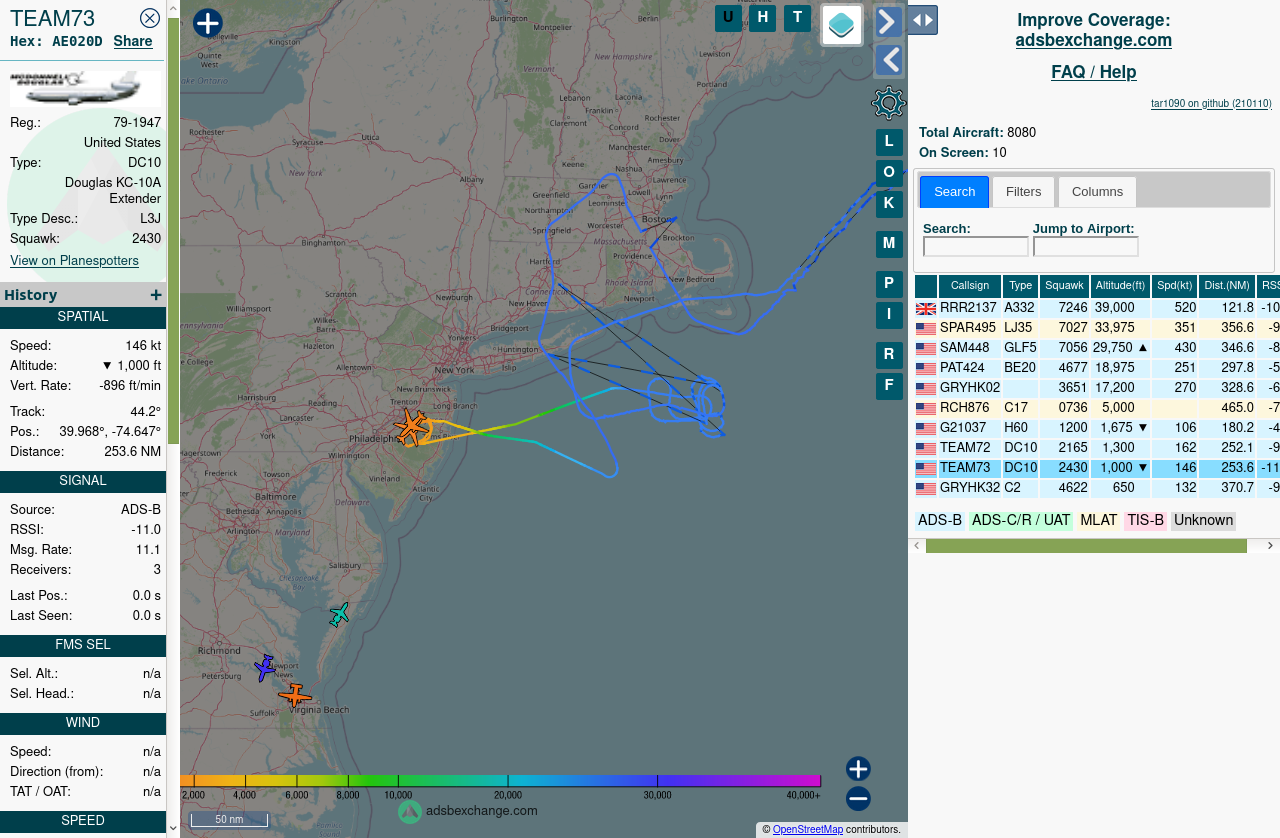Image resolution: width=1280 pixels, height=838 pixels.
Task: Sort table by Dist.(NM) column
Action: (1227, 286)
